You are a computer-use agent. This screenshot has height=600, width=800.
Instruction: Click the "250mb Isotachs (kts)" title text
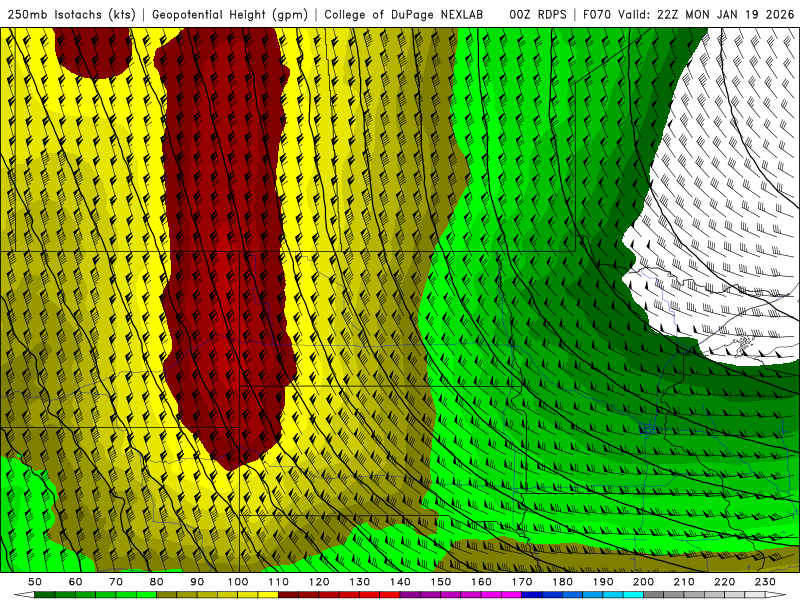click(x=71, y=14)
